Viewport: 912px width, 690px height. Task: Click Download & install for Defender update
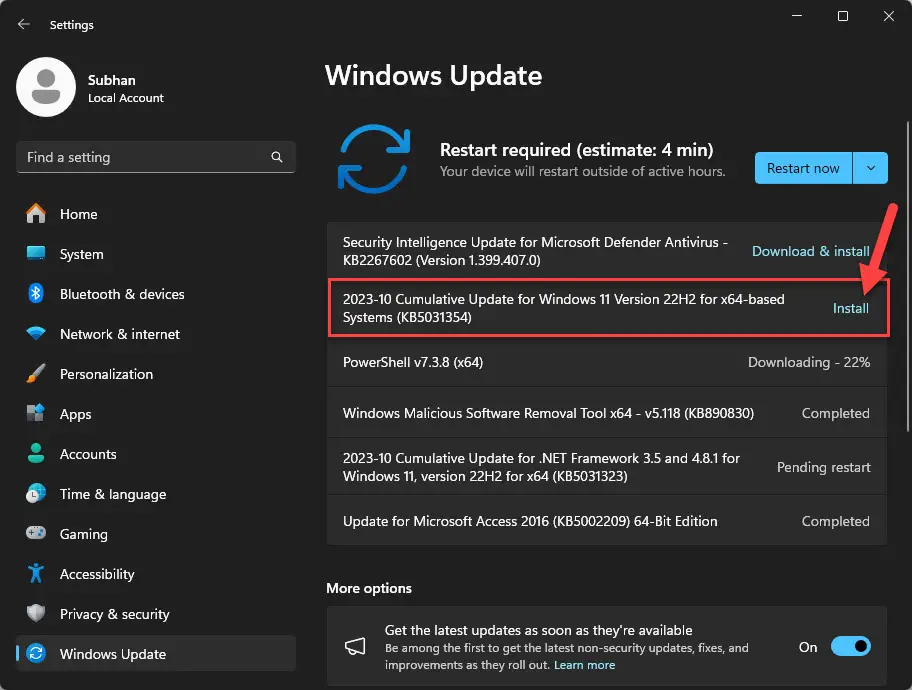click(810, 251)
